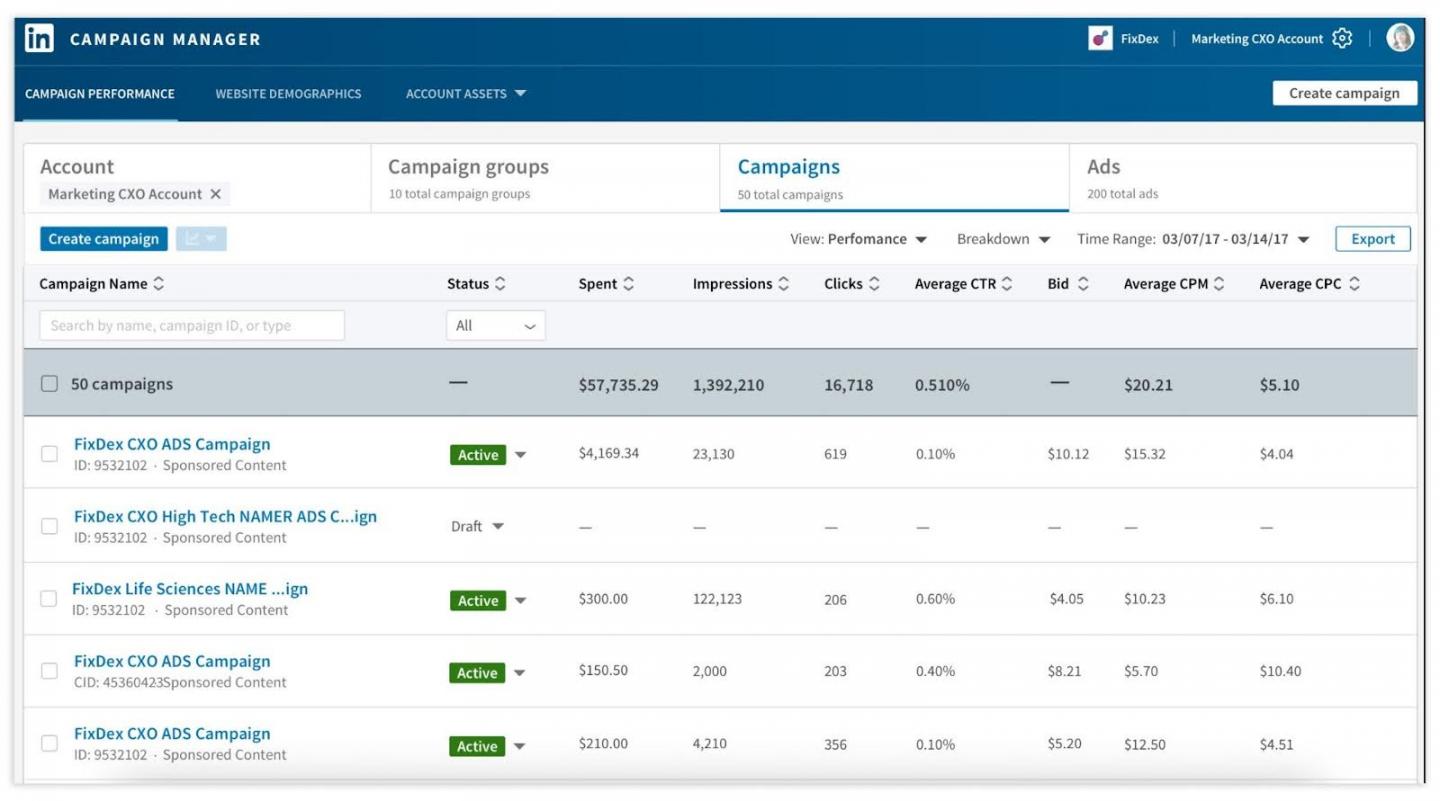The width and height of the screenshot is (1440, 801).
Task: Click the Export button
Action: pos(1372,239)
